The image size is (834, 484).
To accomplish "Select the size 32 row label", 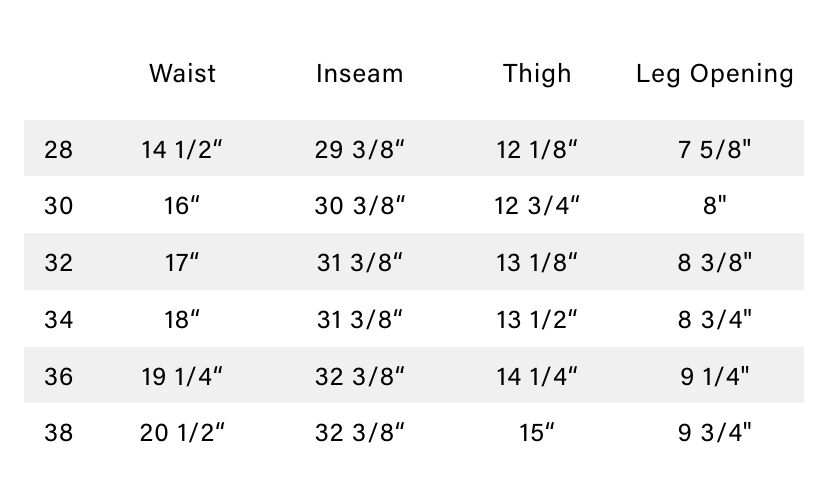I will [x=59, y=263].
